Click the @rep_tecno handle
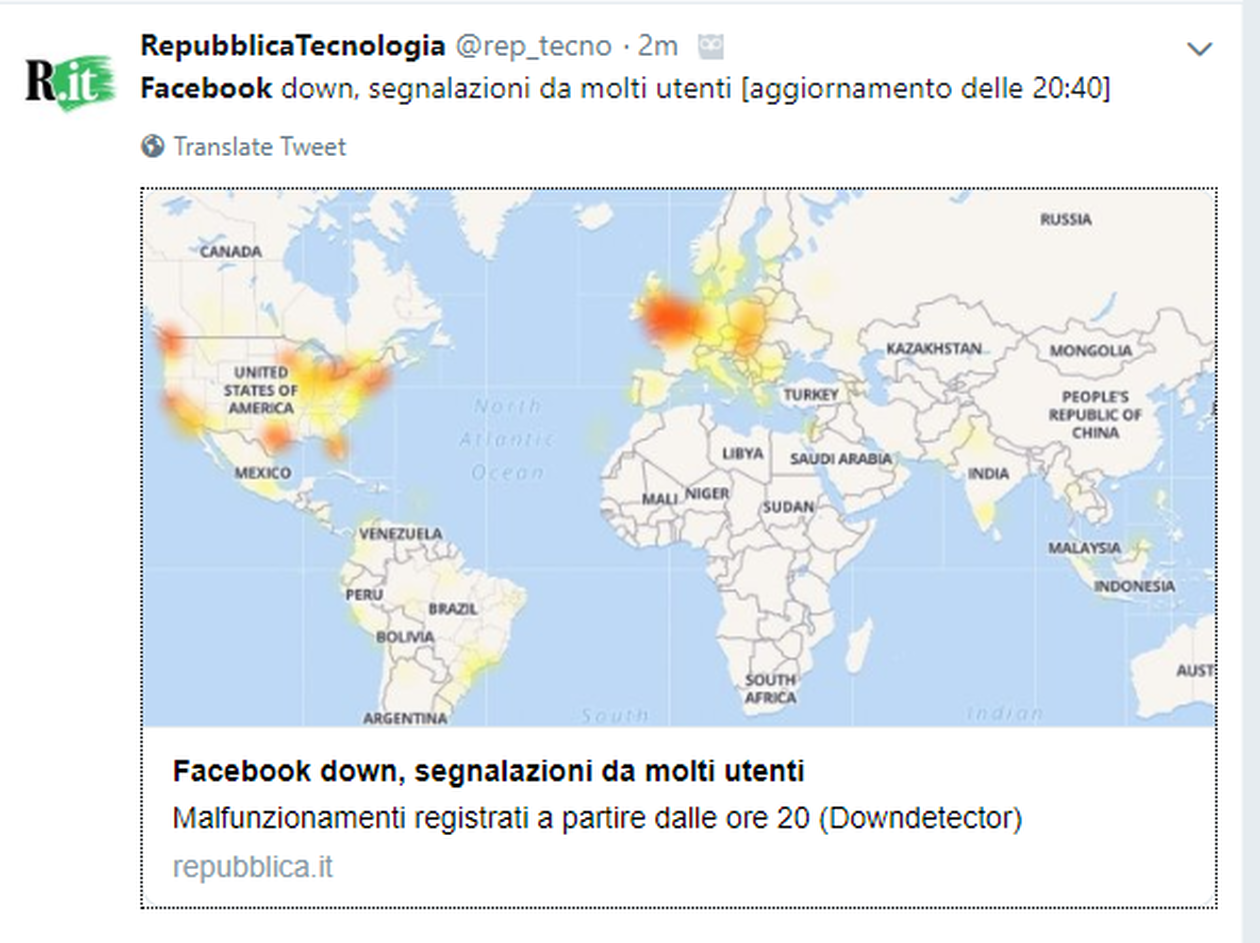 [x=534, y=46]
